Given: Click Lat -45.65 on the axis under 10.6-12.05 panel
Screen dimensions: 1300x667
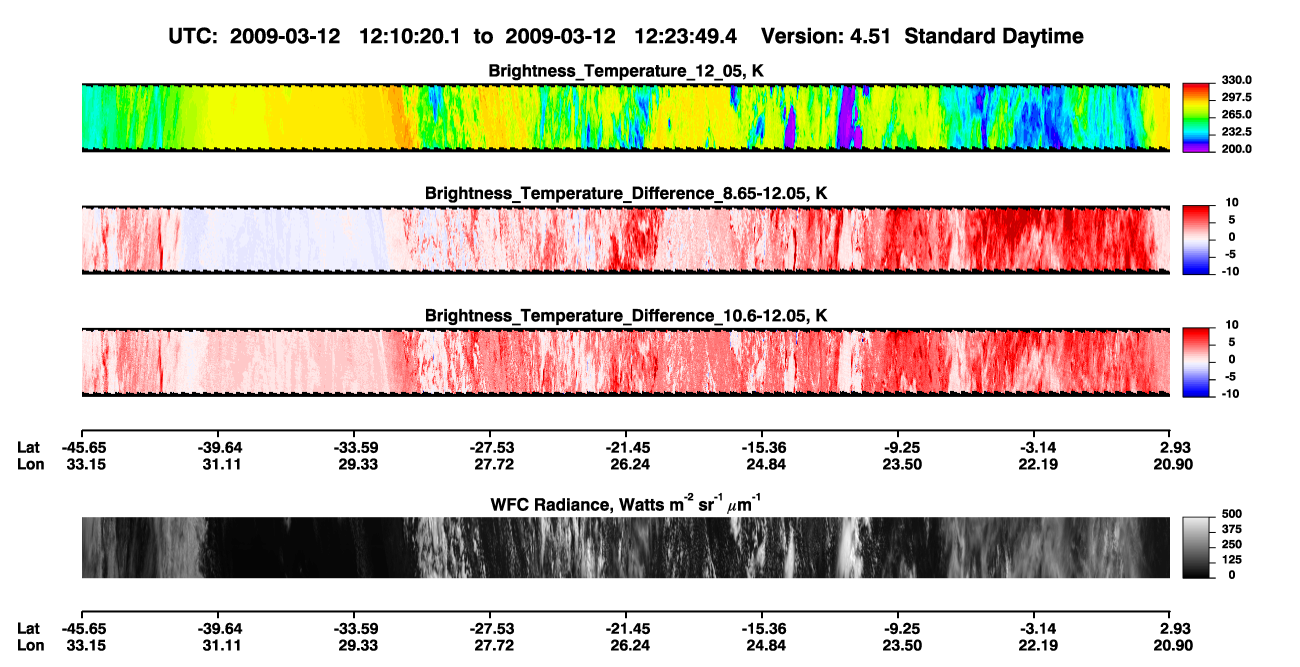Looking at the screenshot, I should click(84, 447).
